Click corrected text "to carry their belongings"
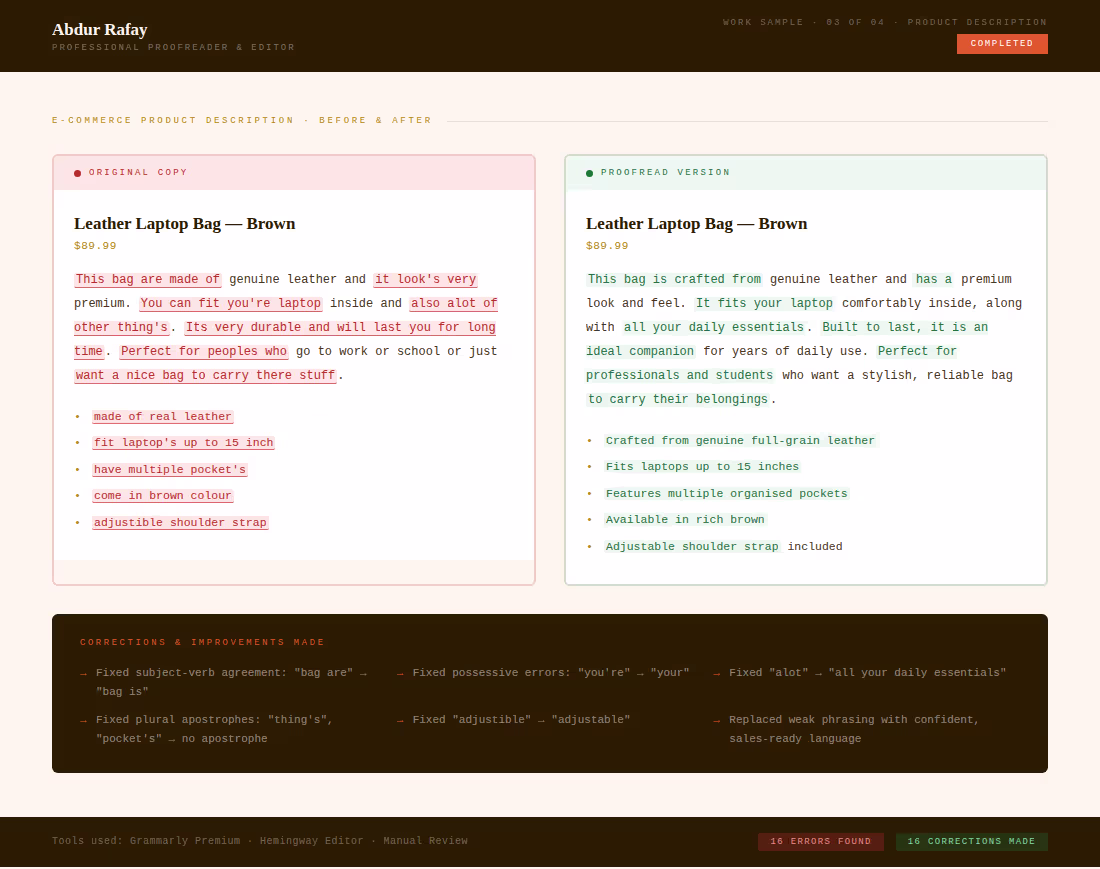This screenshot has height=869, width=1100. click(678, 399)
